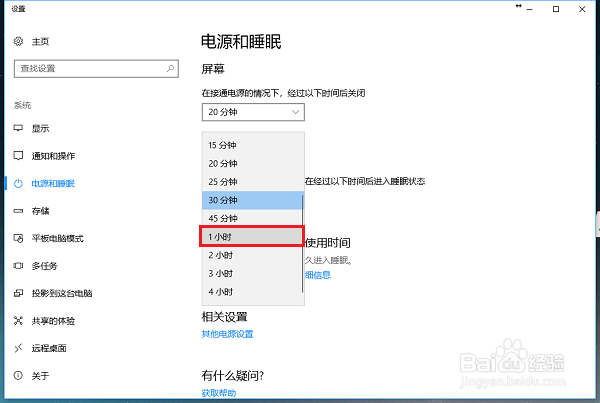Viewport: 600px width, 403px height.
Task: Open the partially hidden 细信息 link
Action: pyautogui.click(x=318, y=275)
